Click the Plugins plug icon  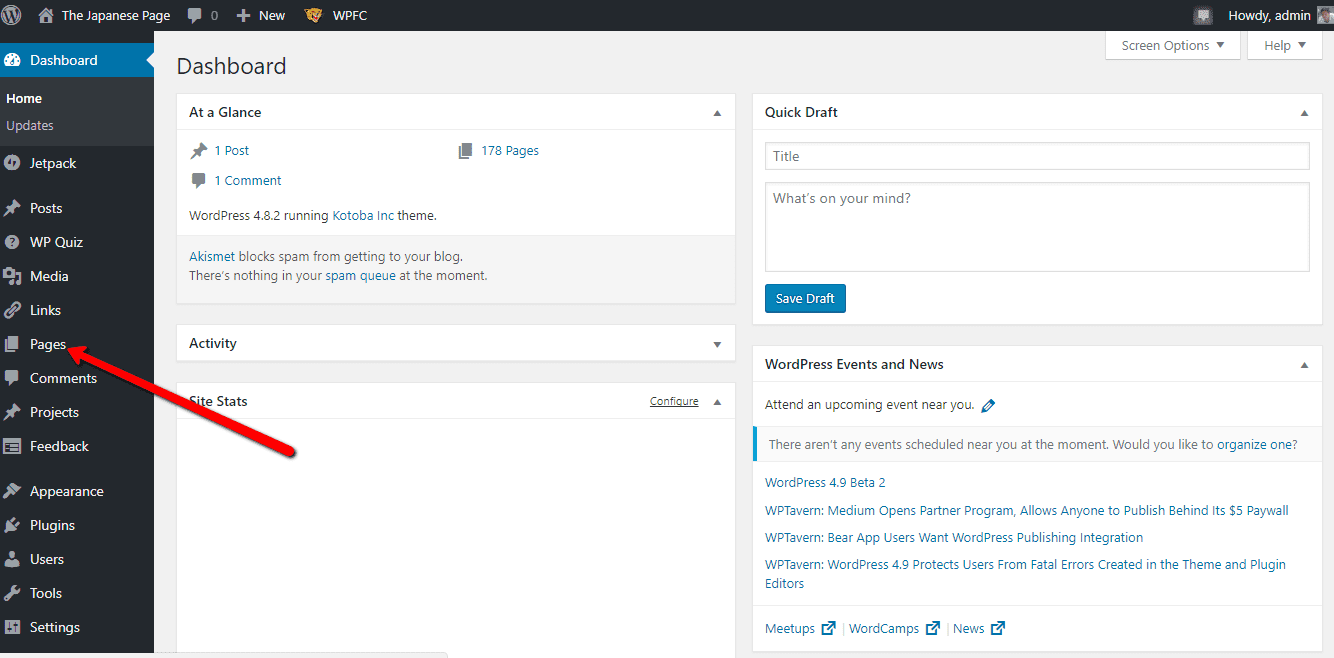click(x=12, y=525)
